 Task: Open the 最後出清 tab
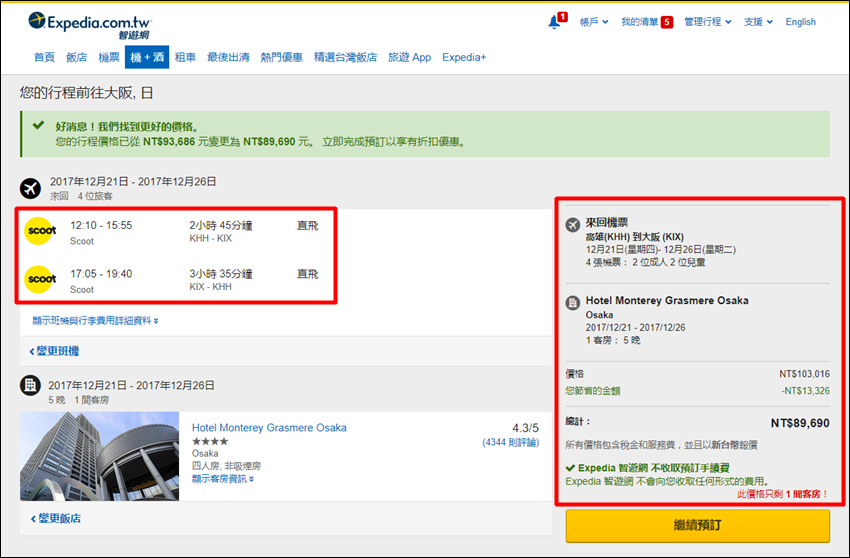click(x=228, y=57)
